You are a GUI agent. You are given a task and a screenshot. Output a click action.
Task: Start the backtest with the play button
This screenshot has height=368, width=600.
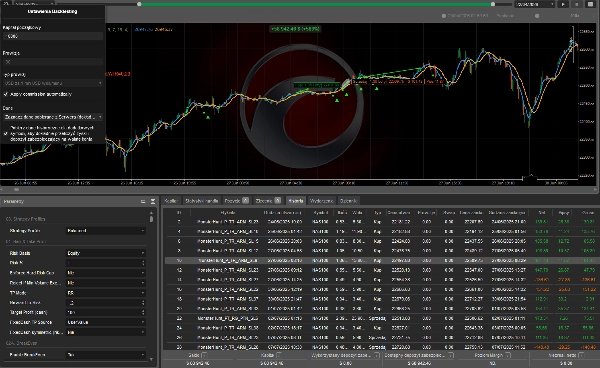563,4
